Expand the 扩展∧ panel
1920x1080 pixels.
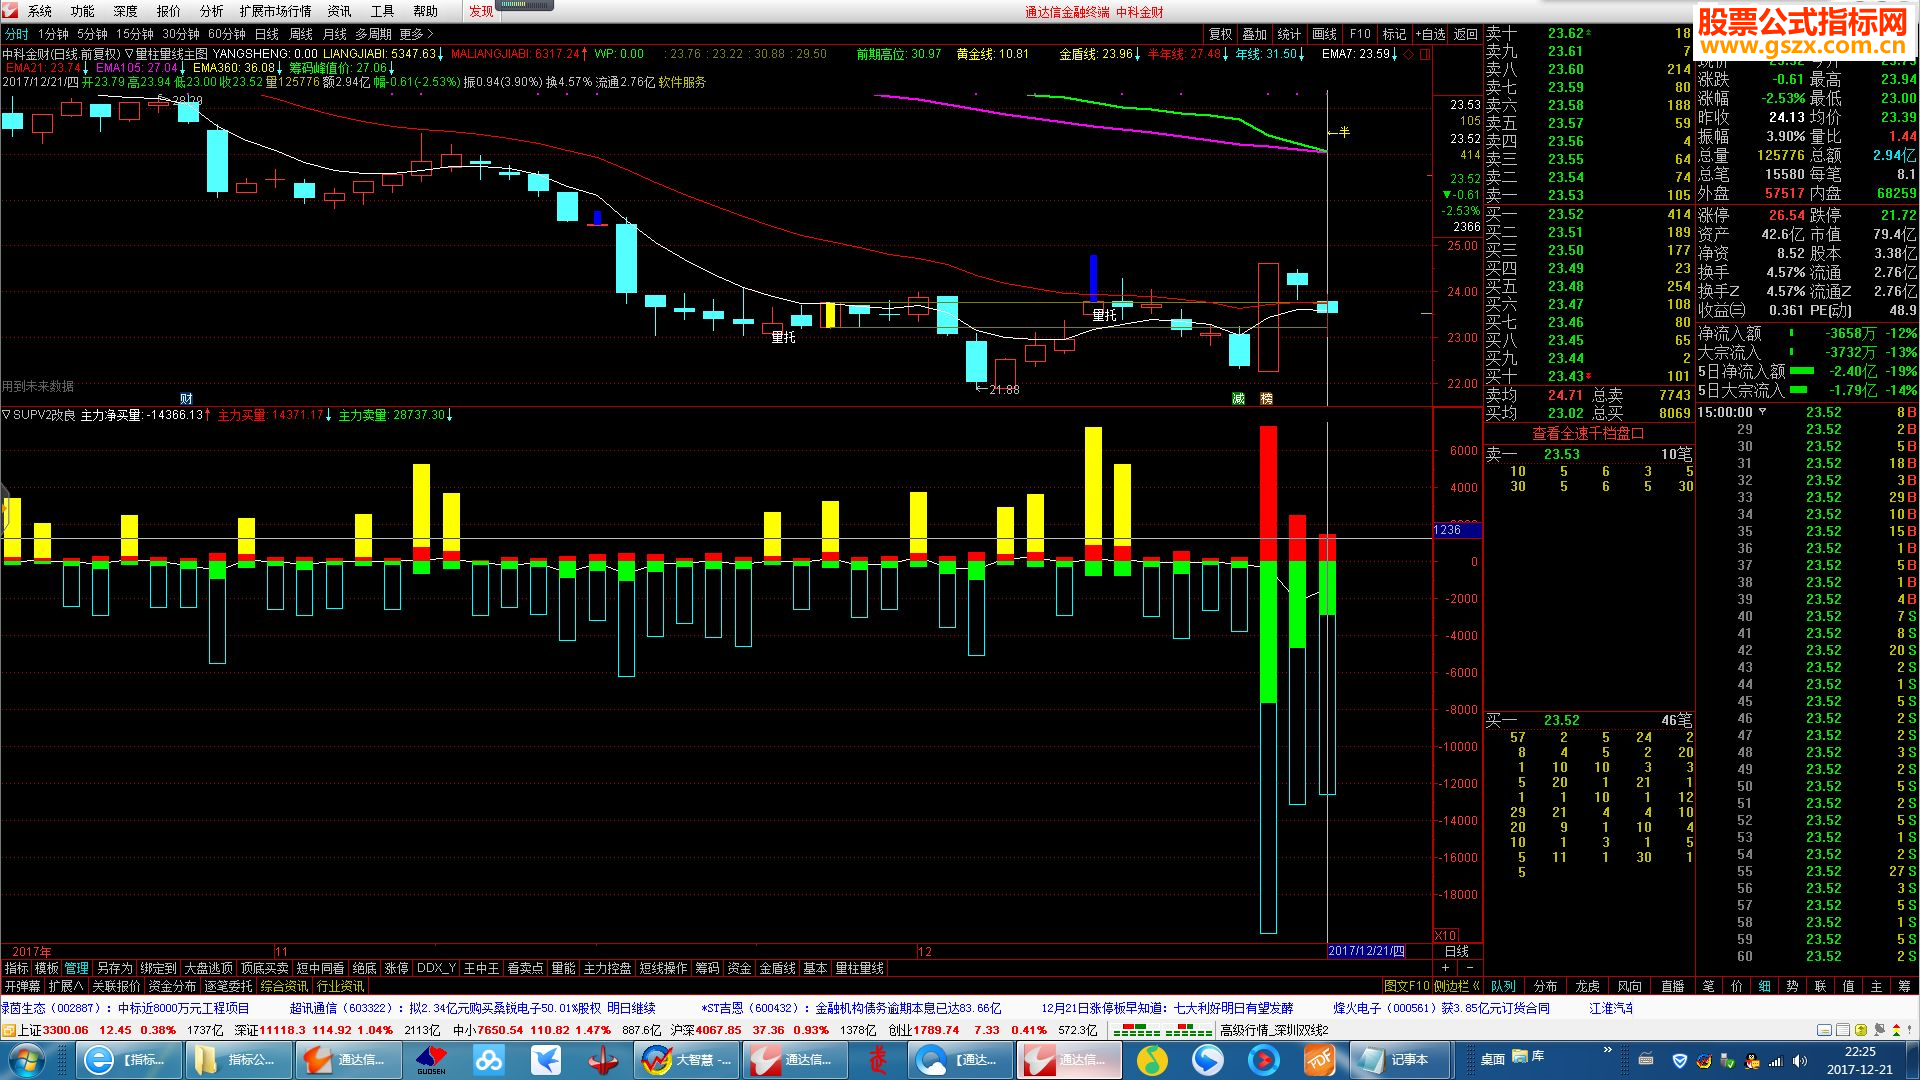[x=66, y=986]
